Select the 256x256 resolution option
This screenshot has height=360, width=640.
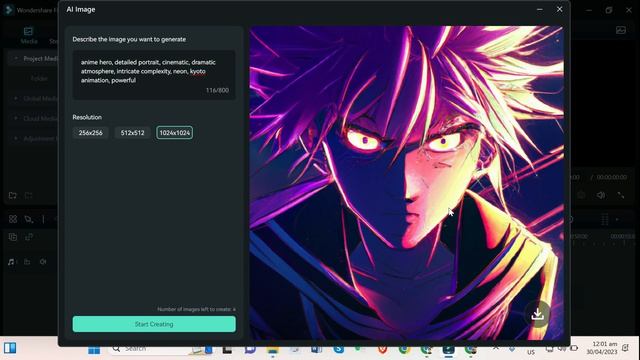click(91, 133)
